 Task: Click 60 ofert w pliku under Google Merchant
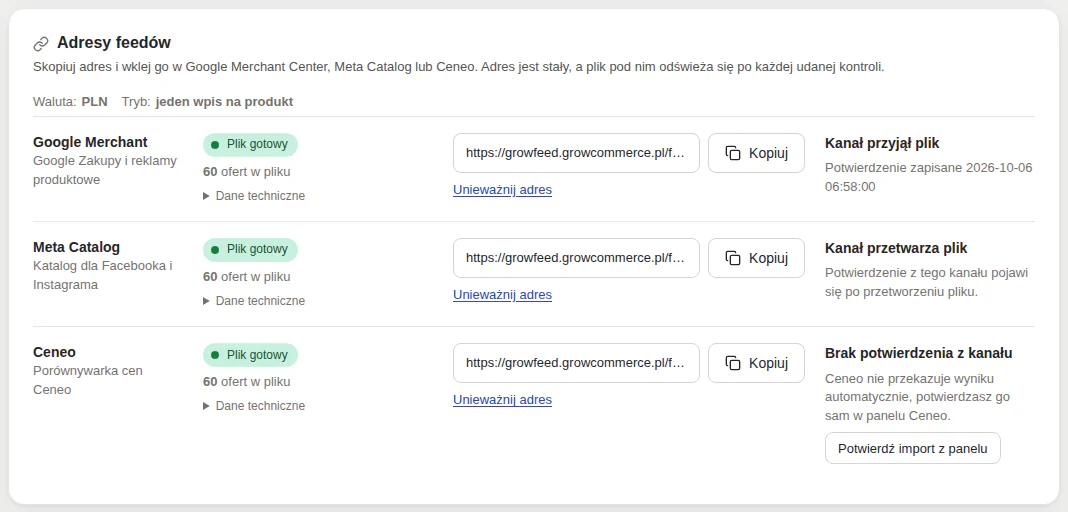pos(247,172)
